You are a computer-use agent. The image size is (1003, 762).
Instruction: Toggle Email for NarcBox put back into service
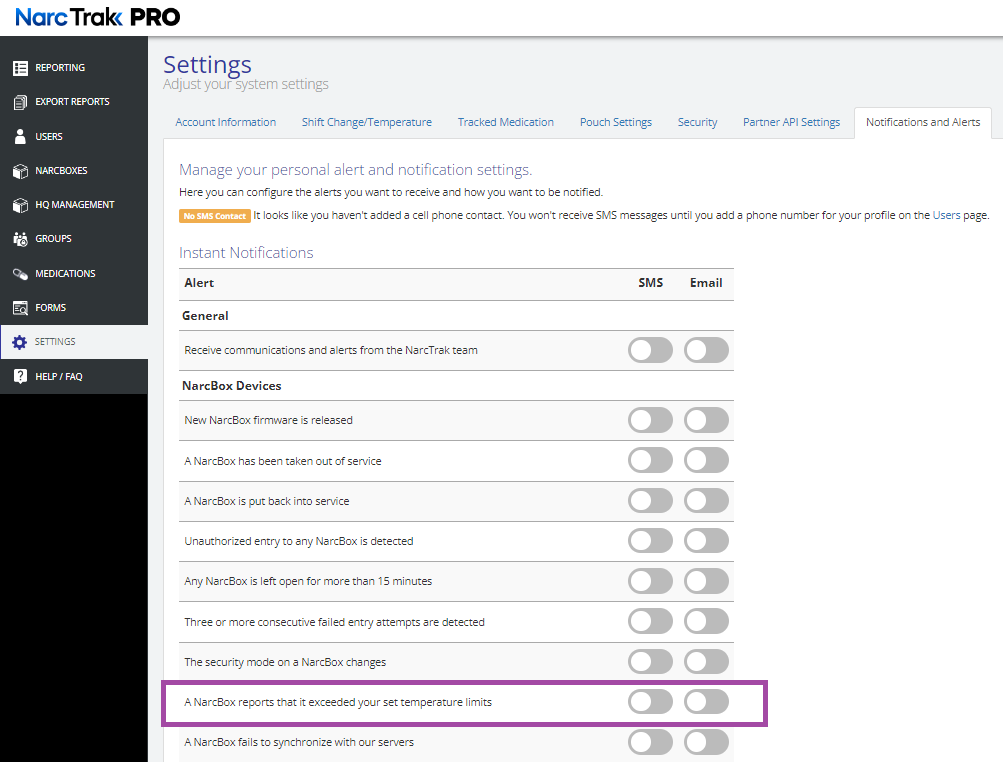(x=706, y=501)
